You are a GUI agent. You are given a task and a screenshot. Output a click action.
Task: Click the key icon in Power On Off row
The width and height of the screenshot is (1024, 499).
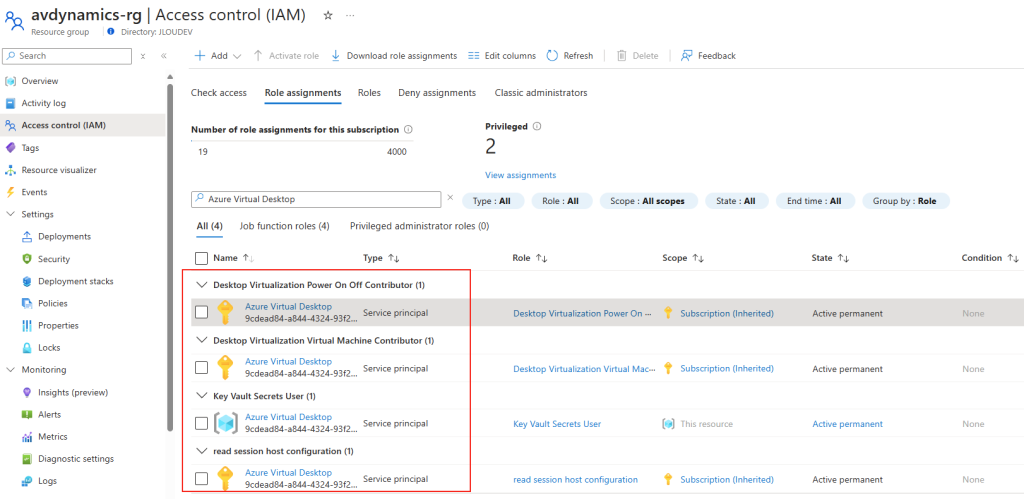tap(225, 312)
